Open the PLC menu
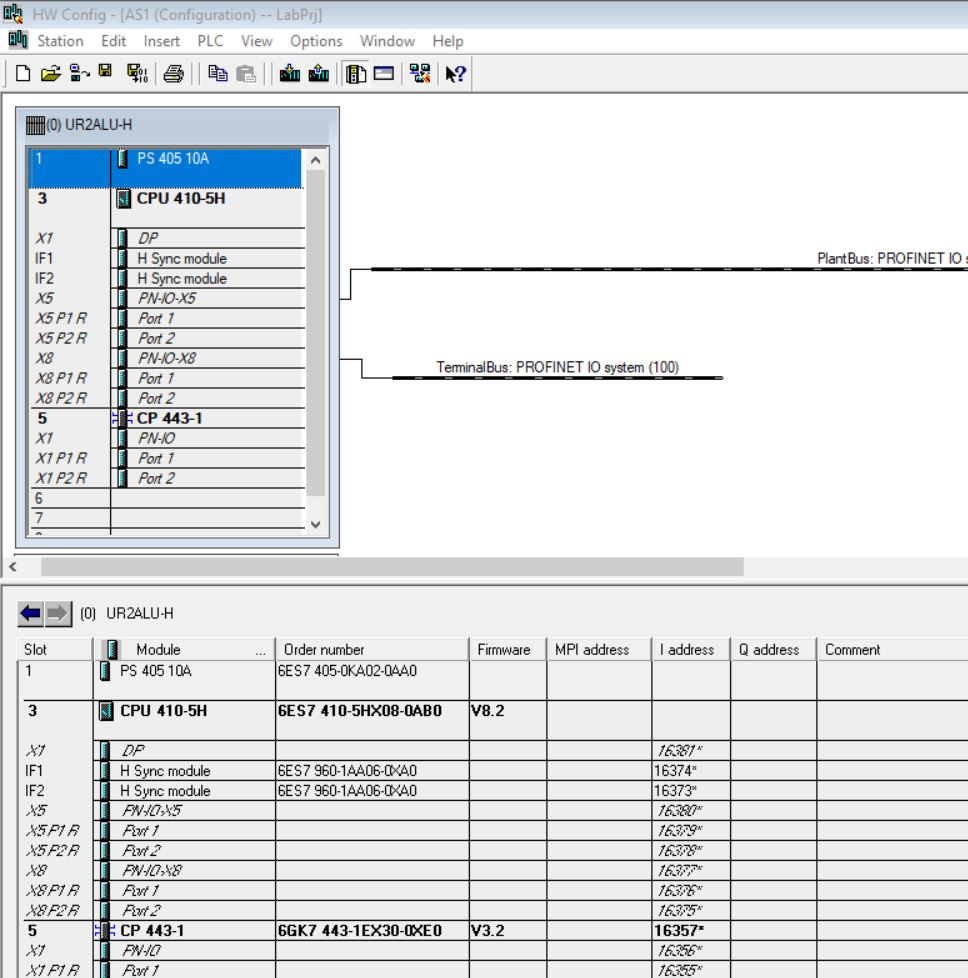 [x=210, y=41]
